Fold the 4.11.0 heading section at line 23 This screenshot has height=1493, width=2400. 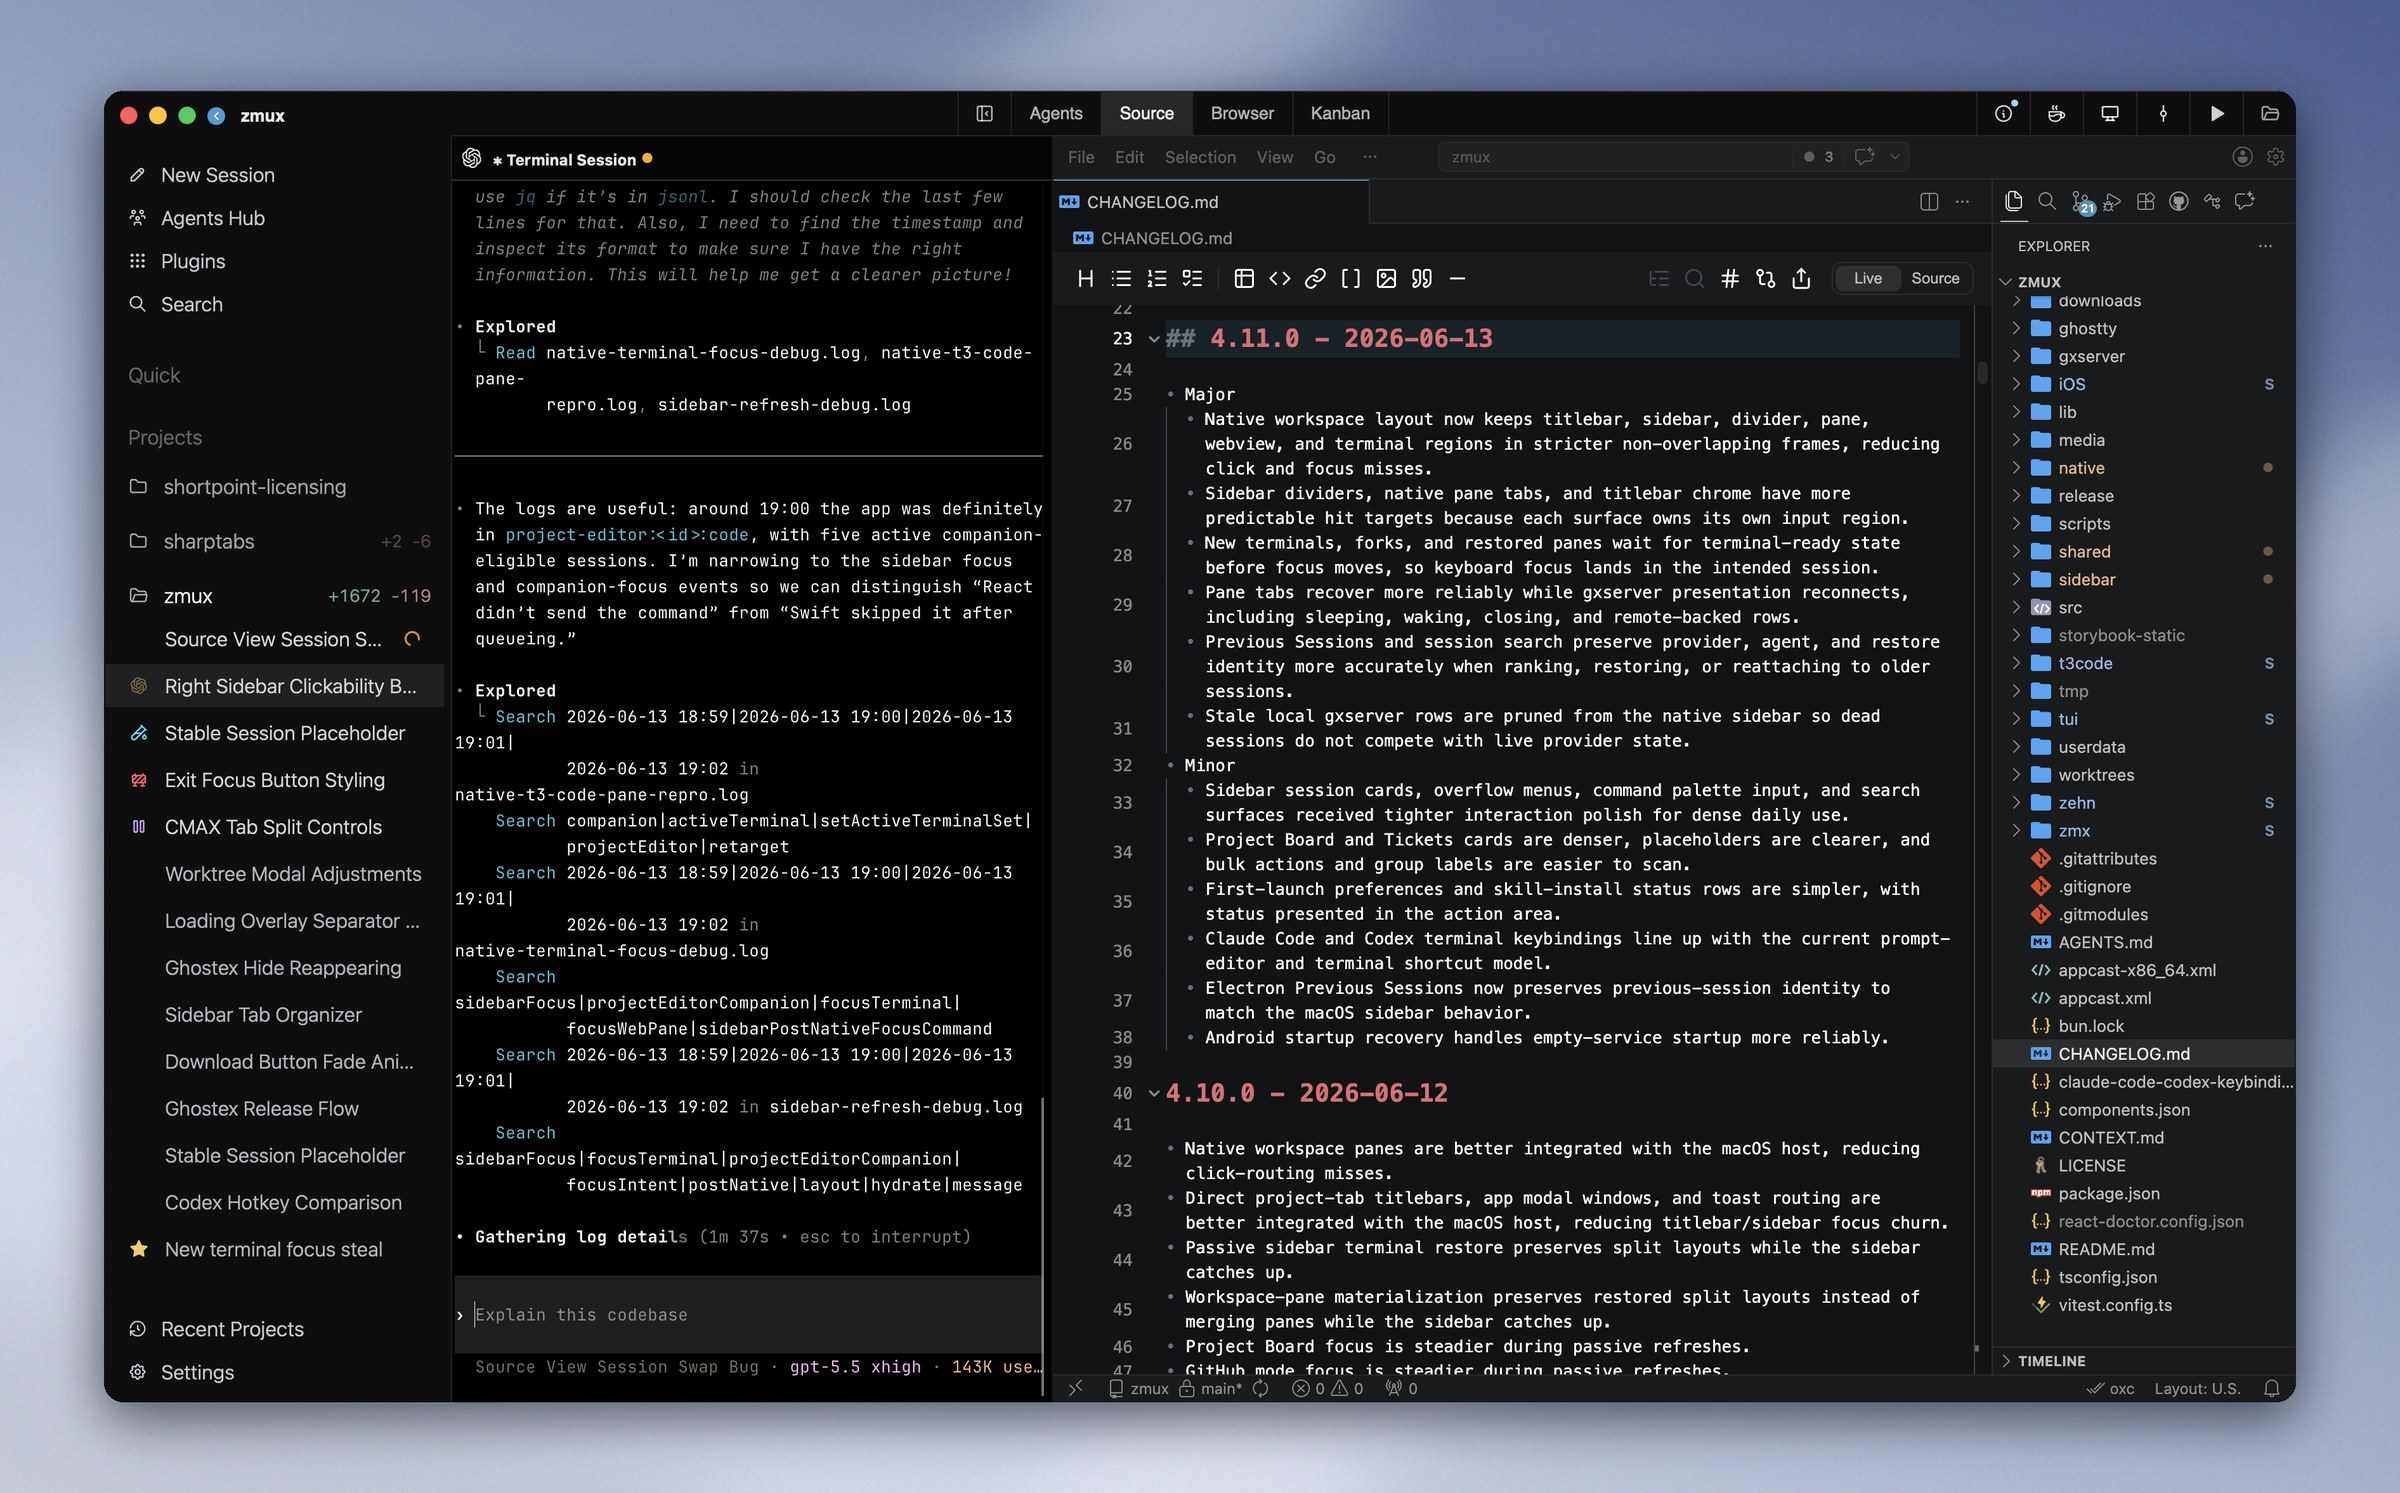coord(1154,339)
